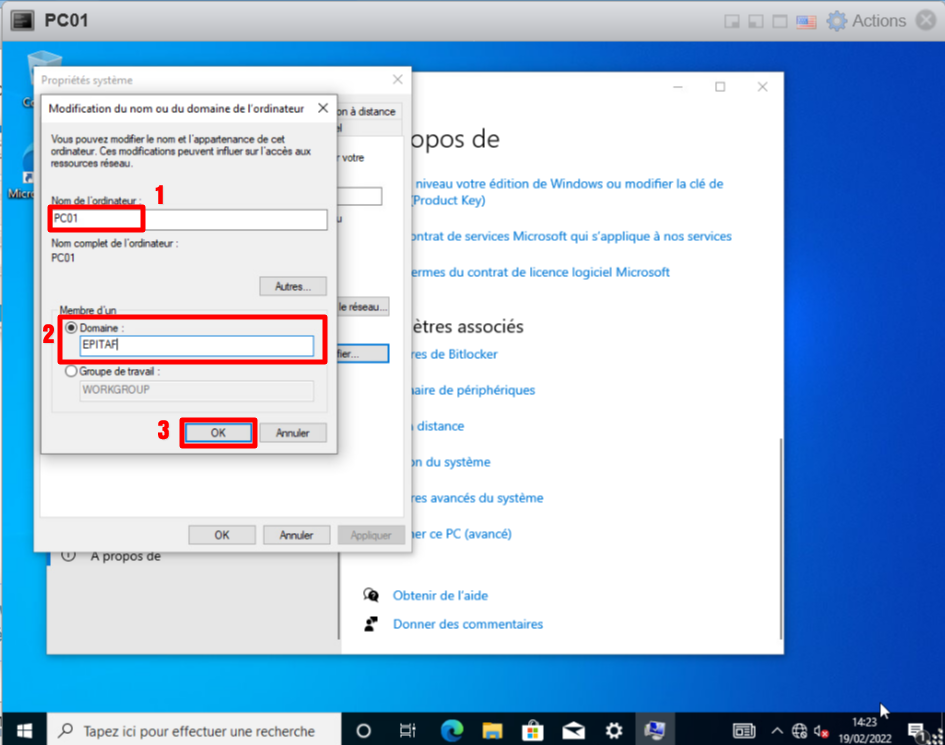Image resolution: width=945 pixels, height=745 pixels.
Task: Open Task View in the taskbar
Action: 407,730
